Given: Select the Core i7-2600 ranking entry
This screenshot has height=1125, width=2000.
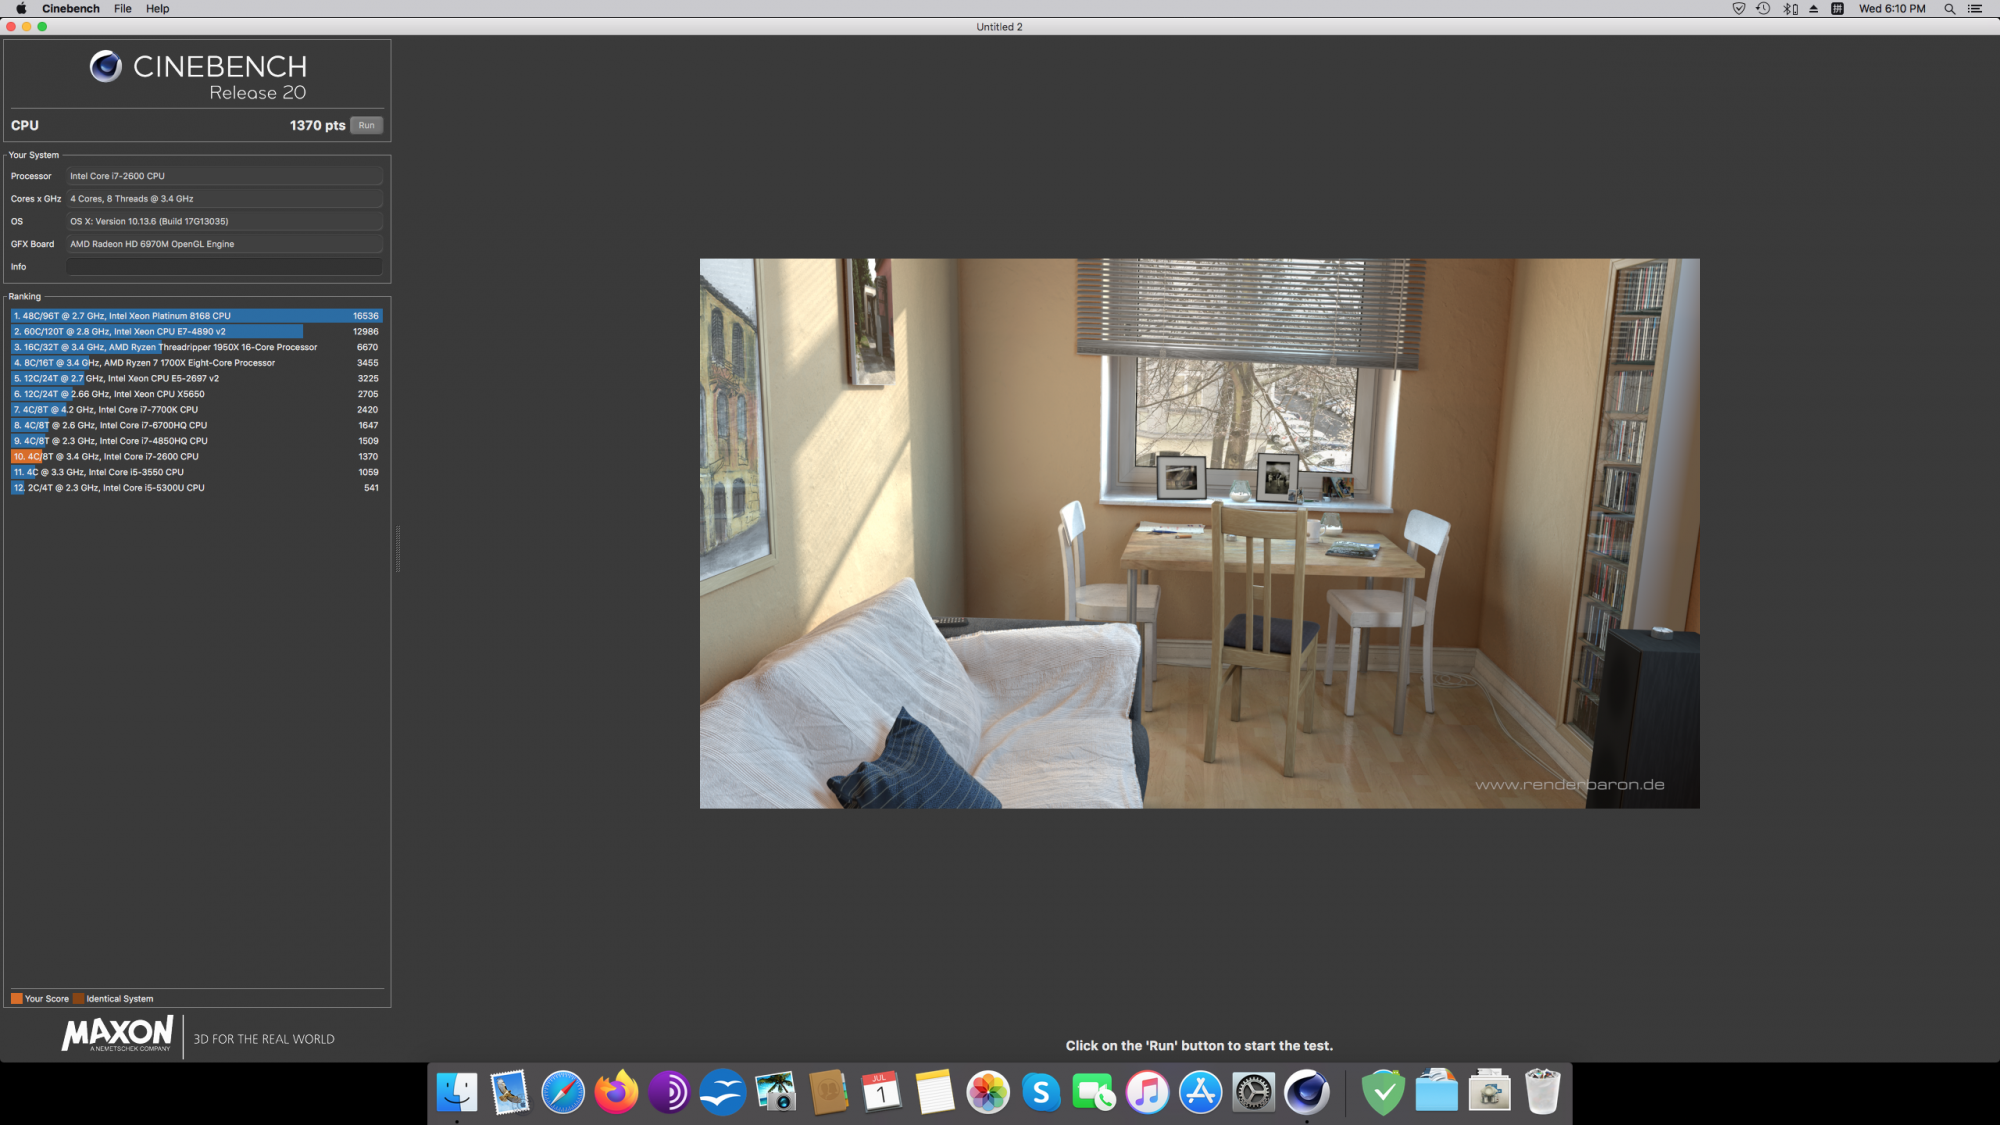Looking at the screenshot, I should coord(196,457).
